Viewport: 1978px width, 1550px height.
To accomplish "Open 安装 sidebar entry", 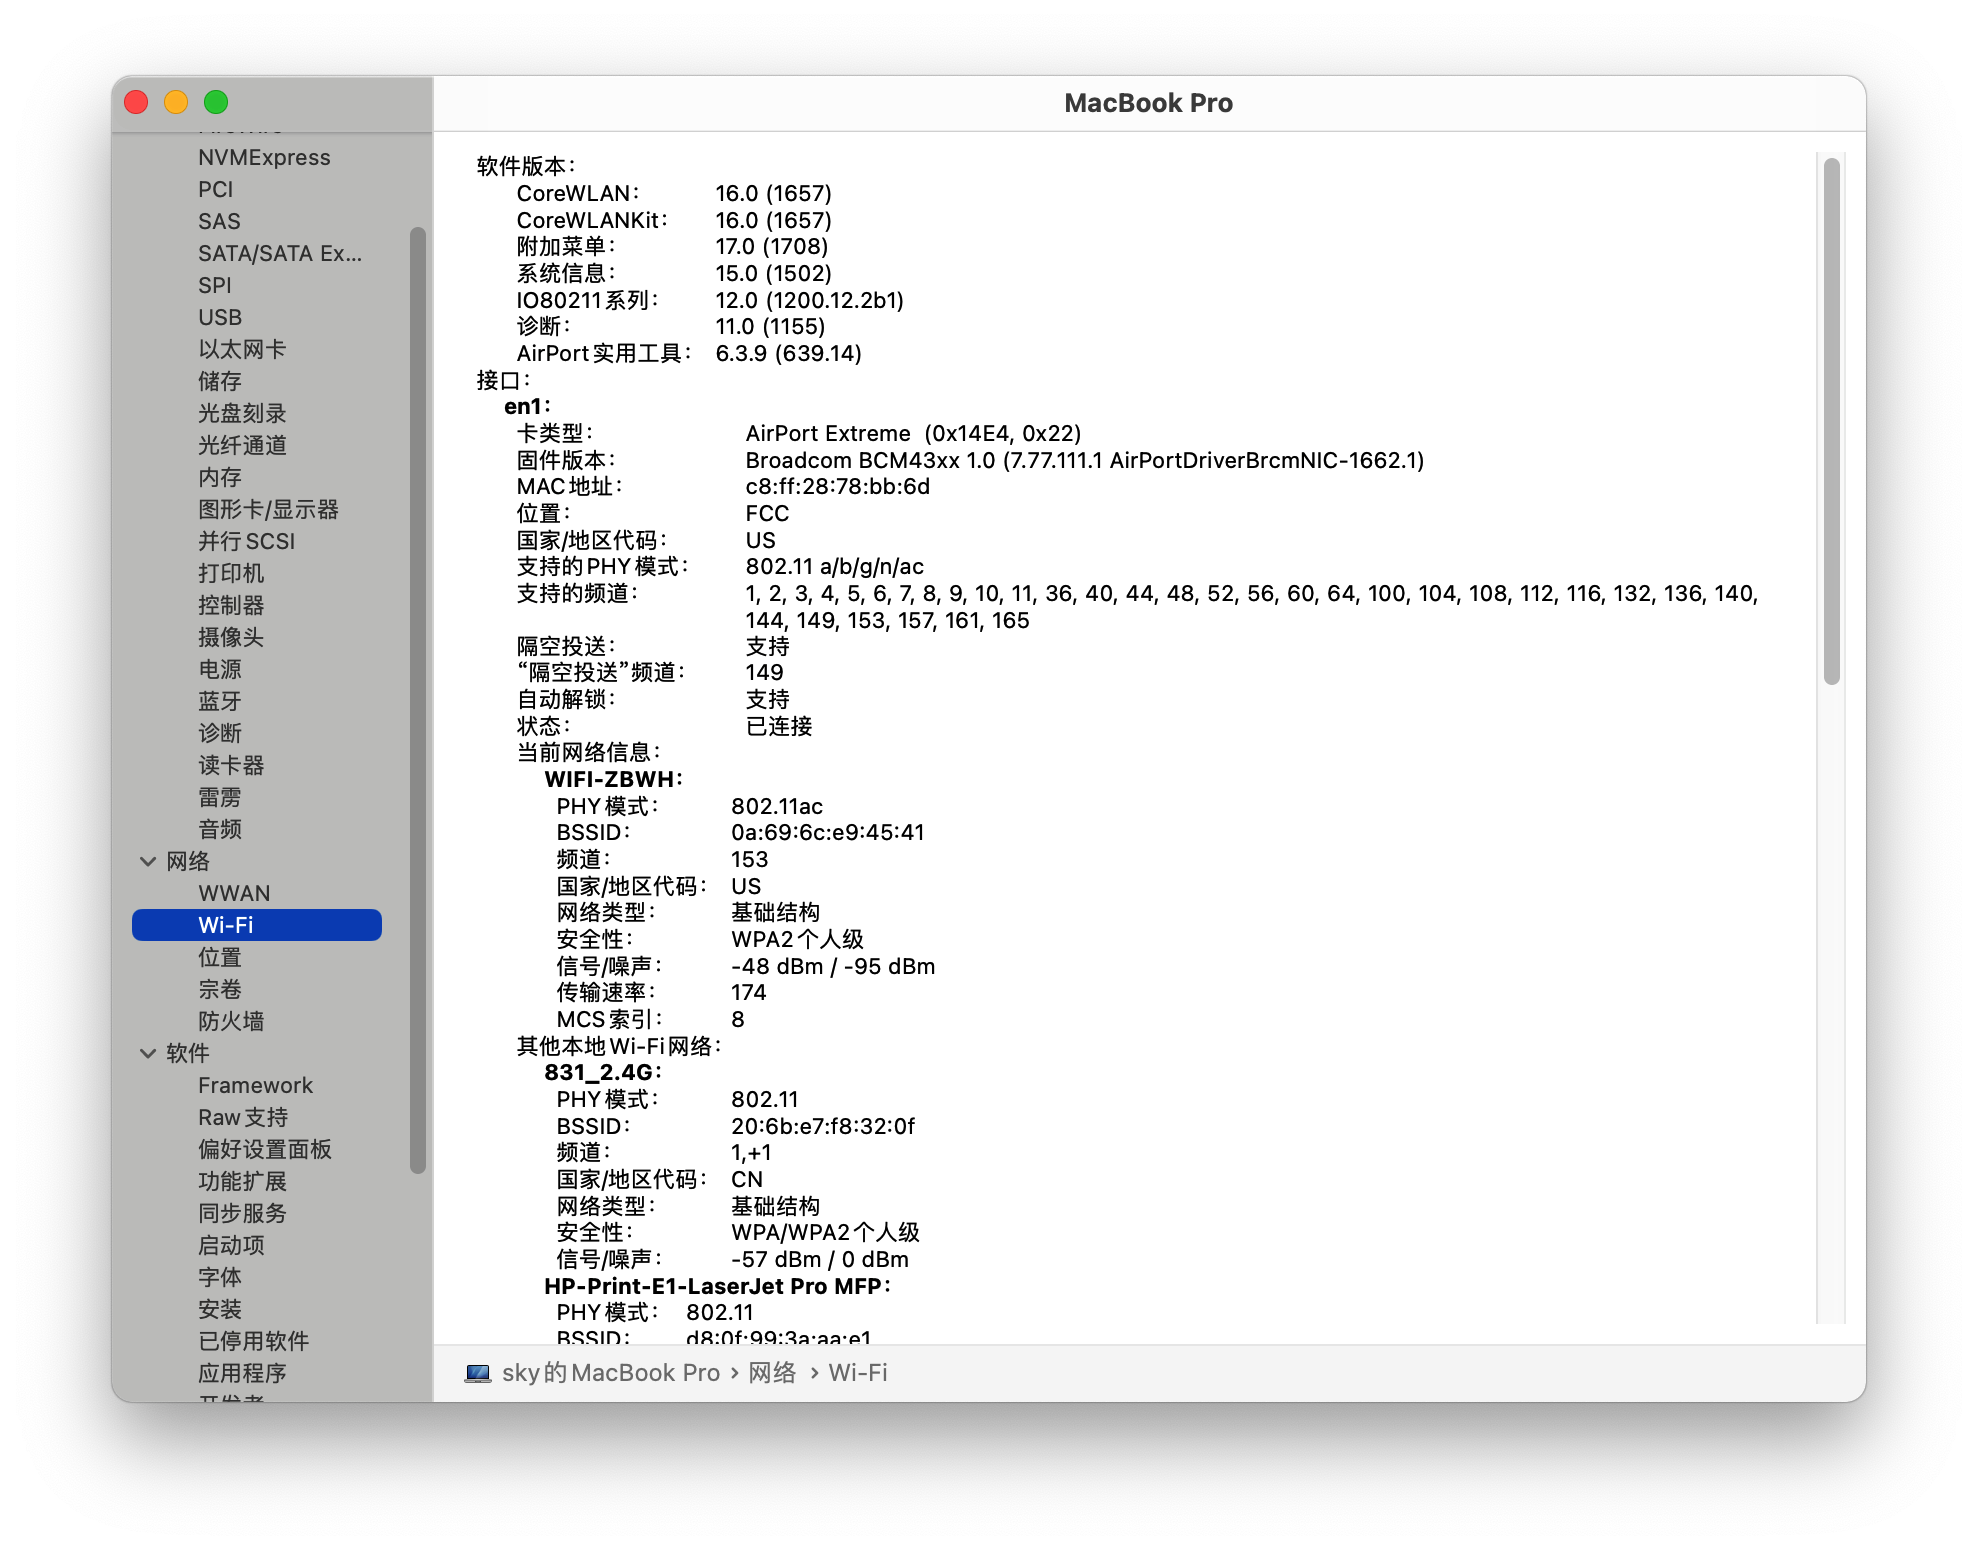I will point(220,1309).
